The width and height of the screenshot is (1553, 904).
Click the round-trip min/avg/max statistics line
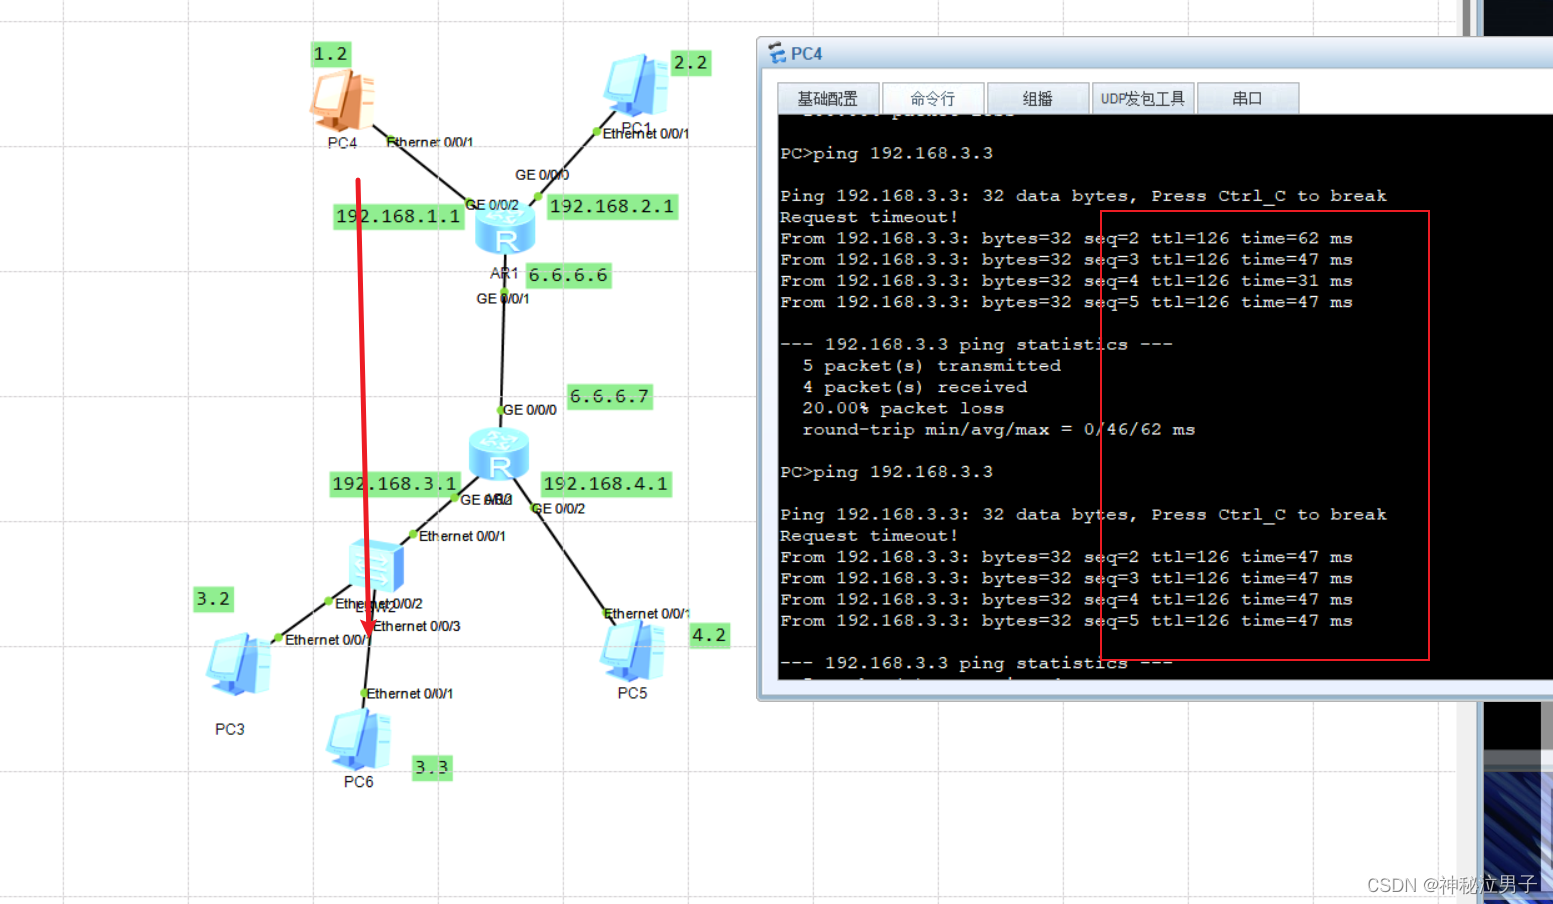click(x=999, y=429)
